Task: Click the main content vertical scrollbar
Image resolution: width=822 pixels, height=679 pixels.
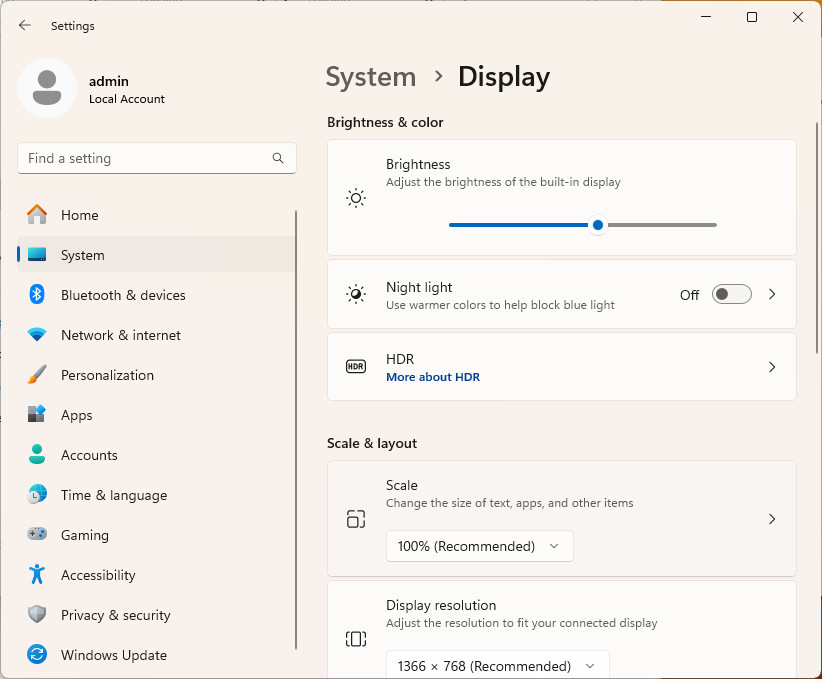Action: (816, 238)
